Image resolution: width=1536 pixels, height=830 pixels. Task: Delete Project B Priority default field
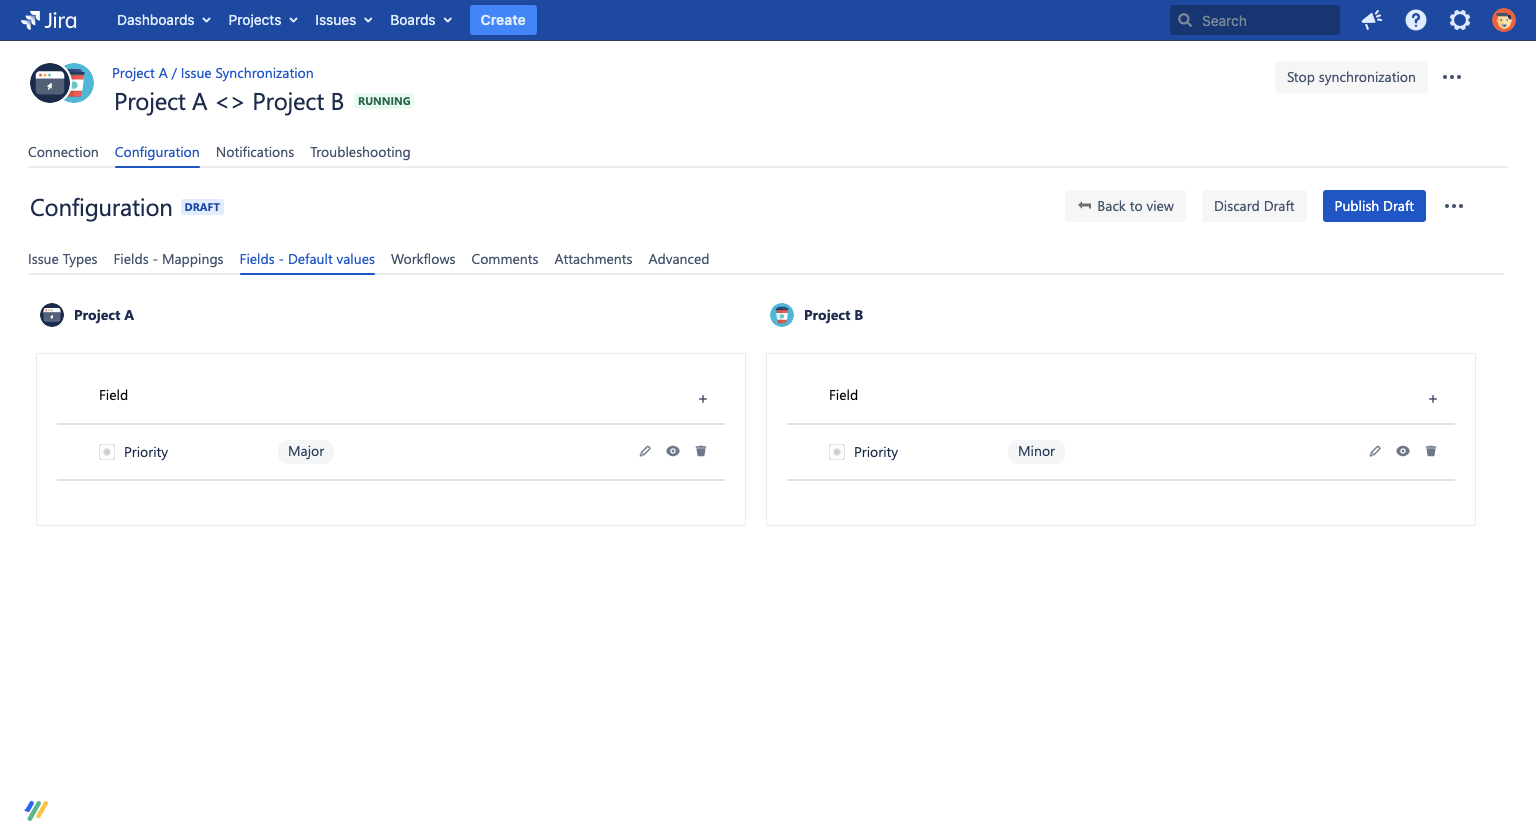tap(1431, 451)
